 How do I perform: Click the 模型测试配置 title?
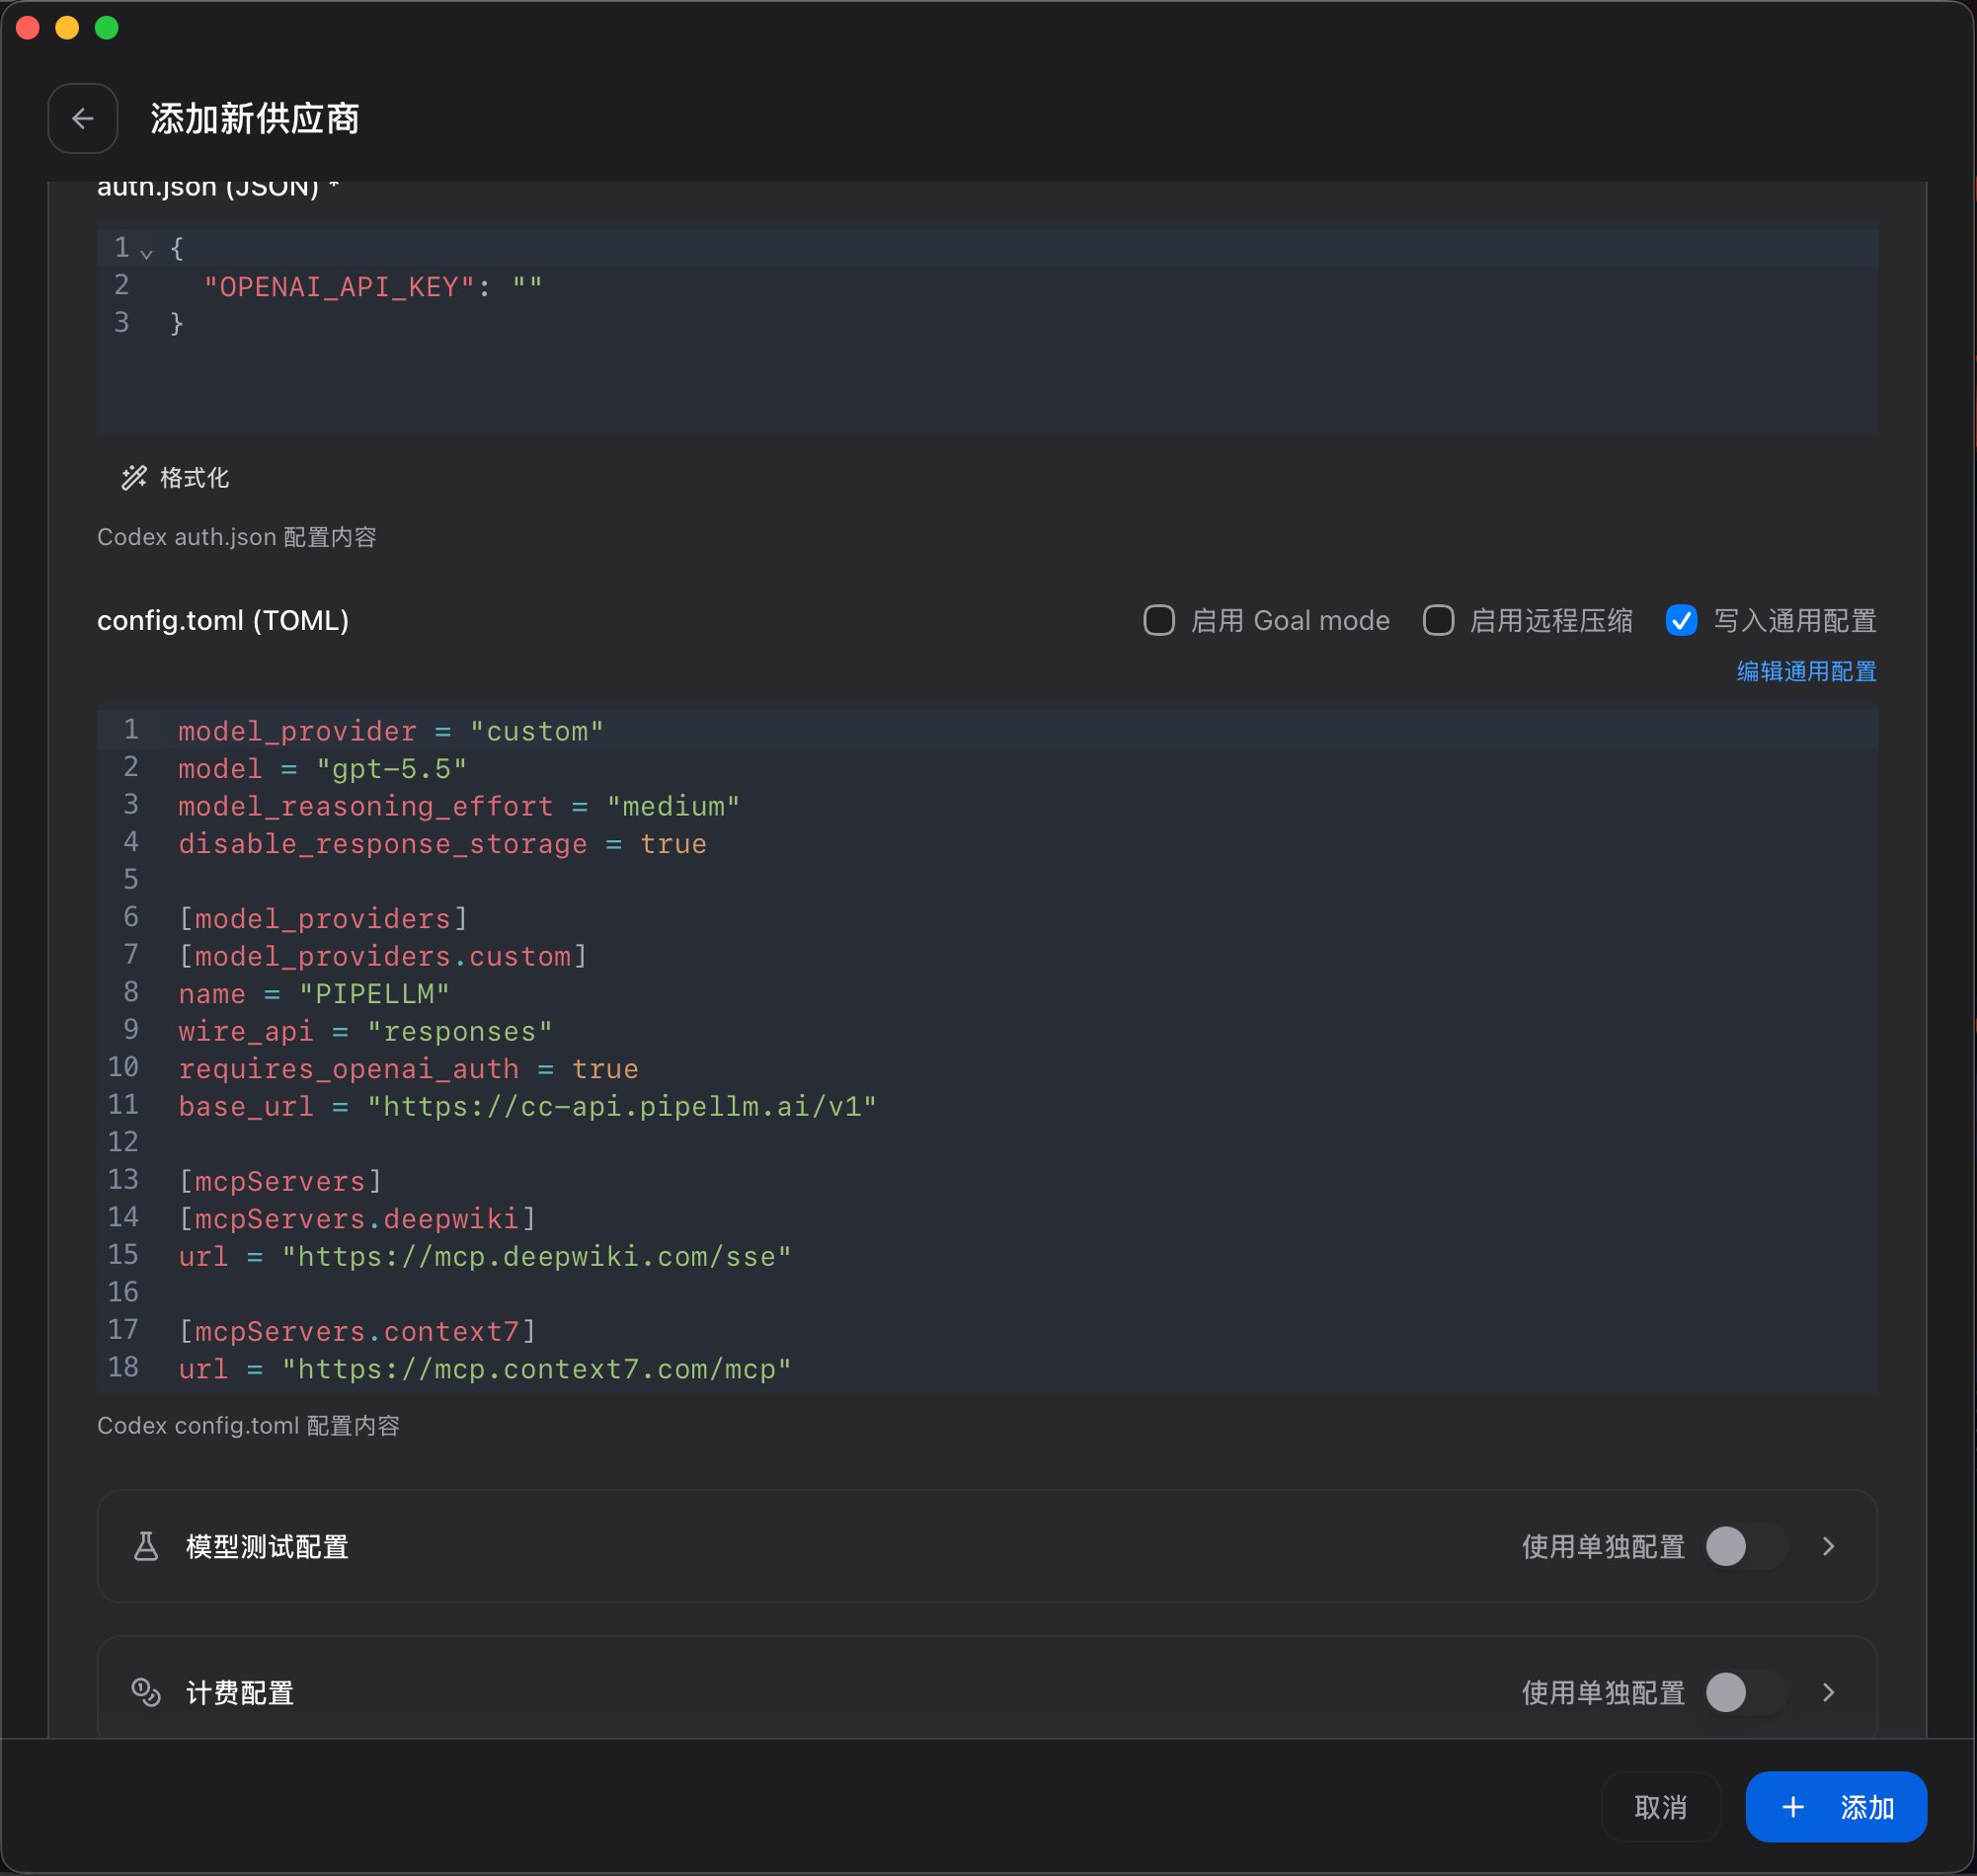click(267, 1546)
